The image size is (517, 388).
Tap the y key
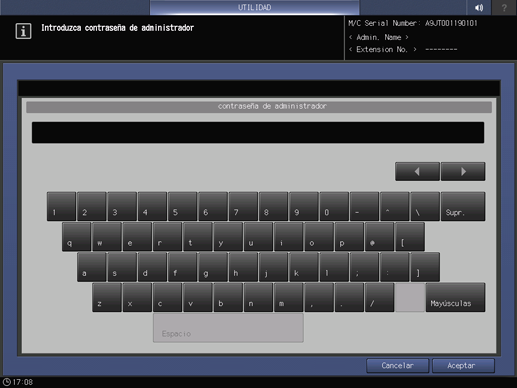coord(228,237)
